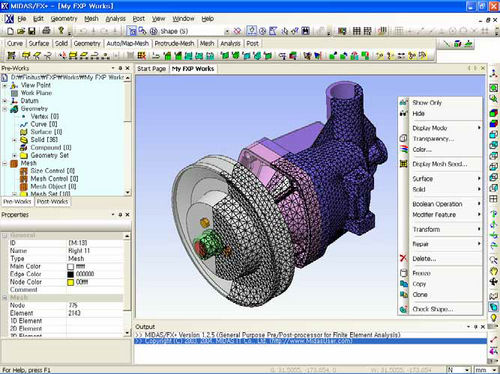The height and width of the screenshot is (374, 500).
Task: Click the Open folder toolbar icon
Action: click(21, 31)
